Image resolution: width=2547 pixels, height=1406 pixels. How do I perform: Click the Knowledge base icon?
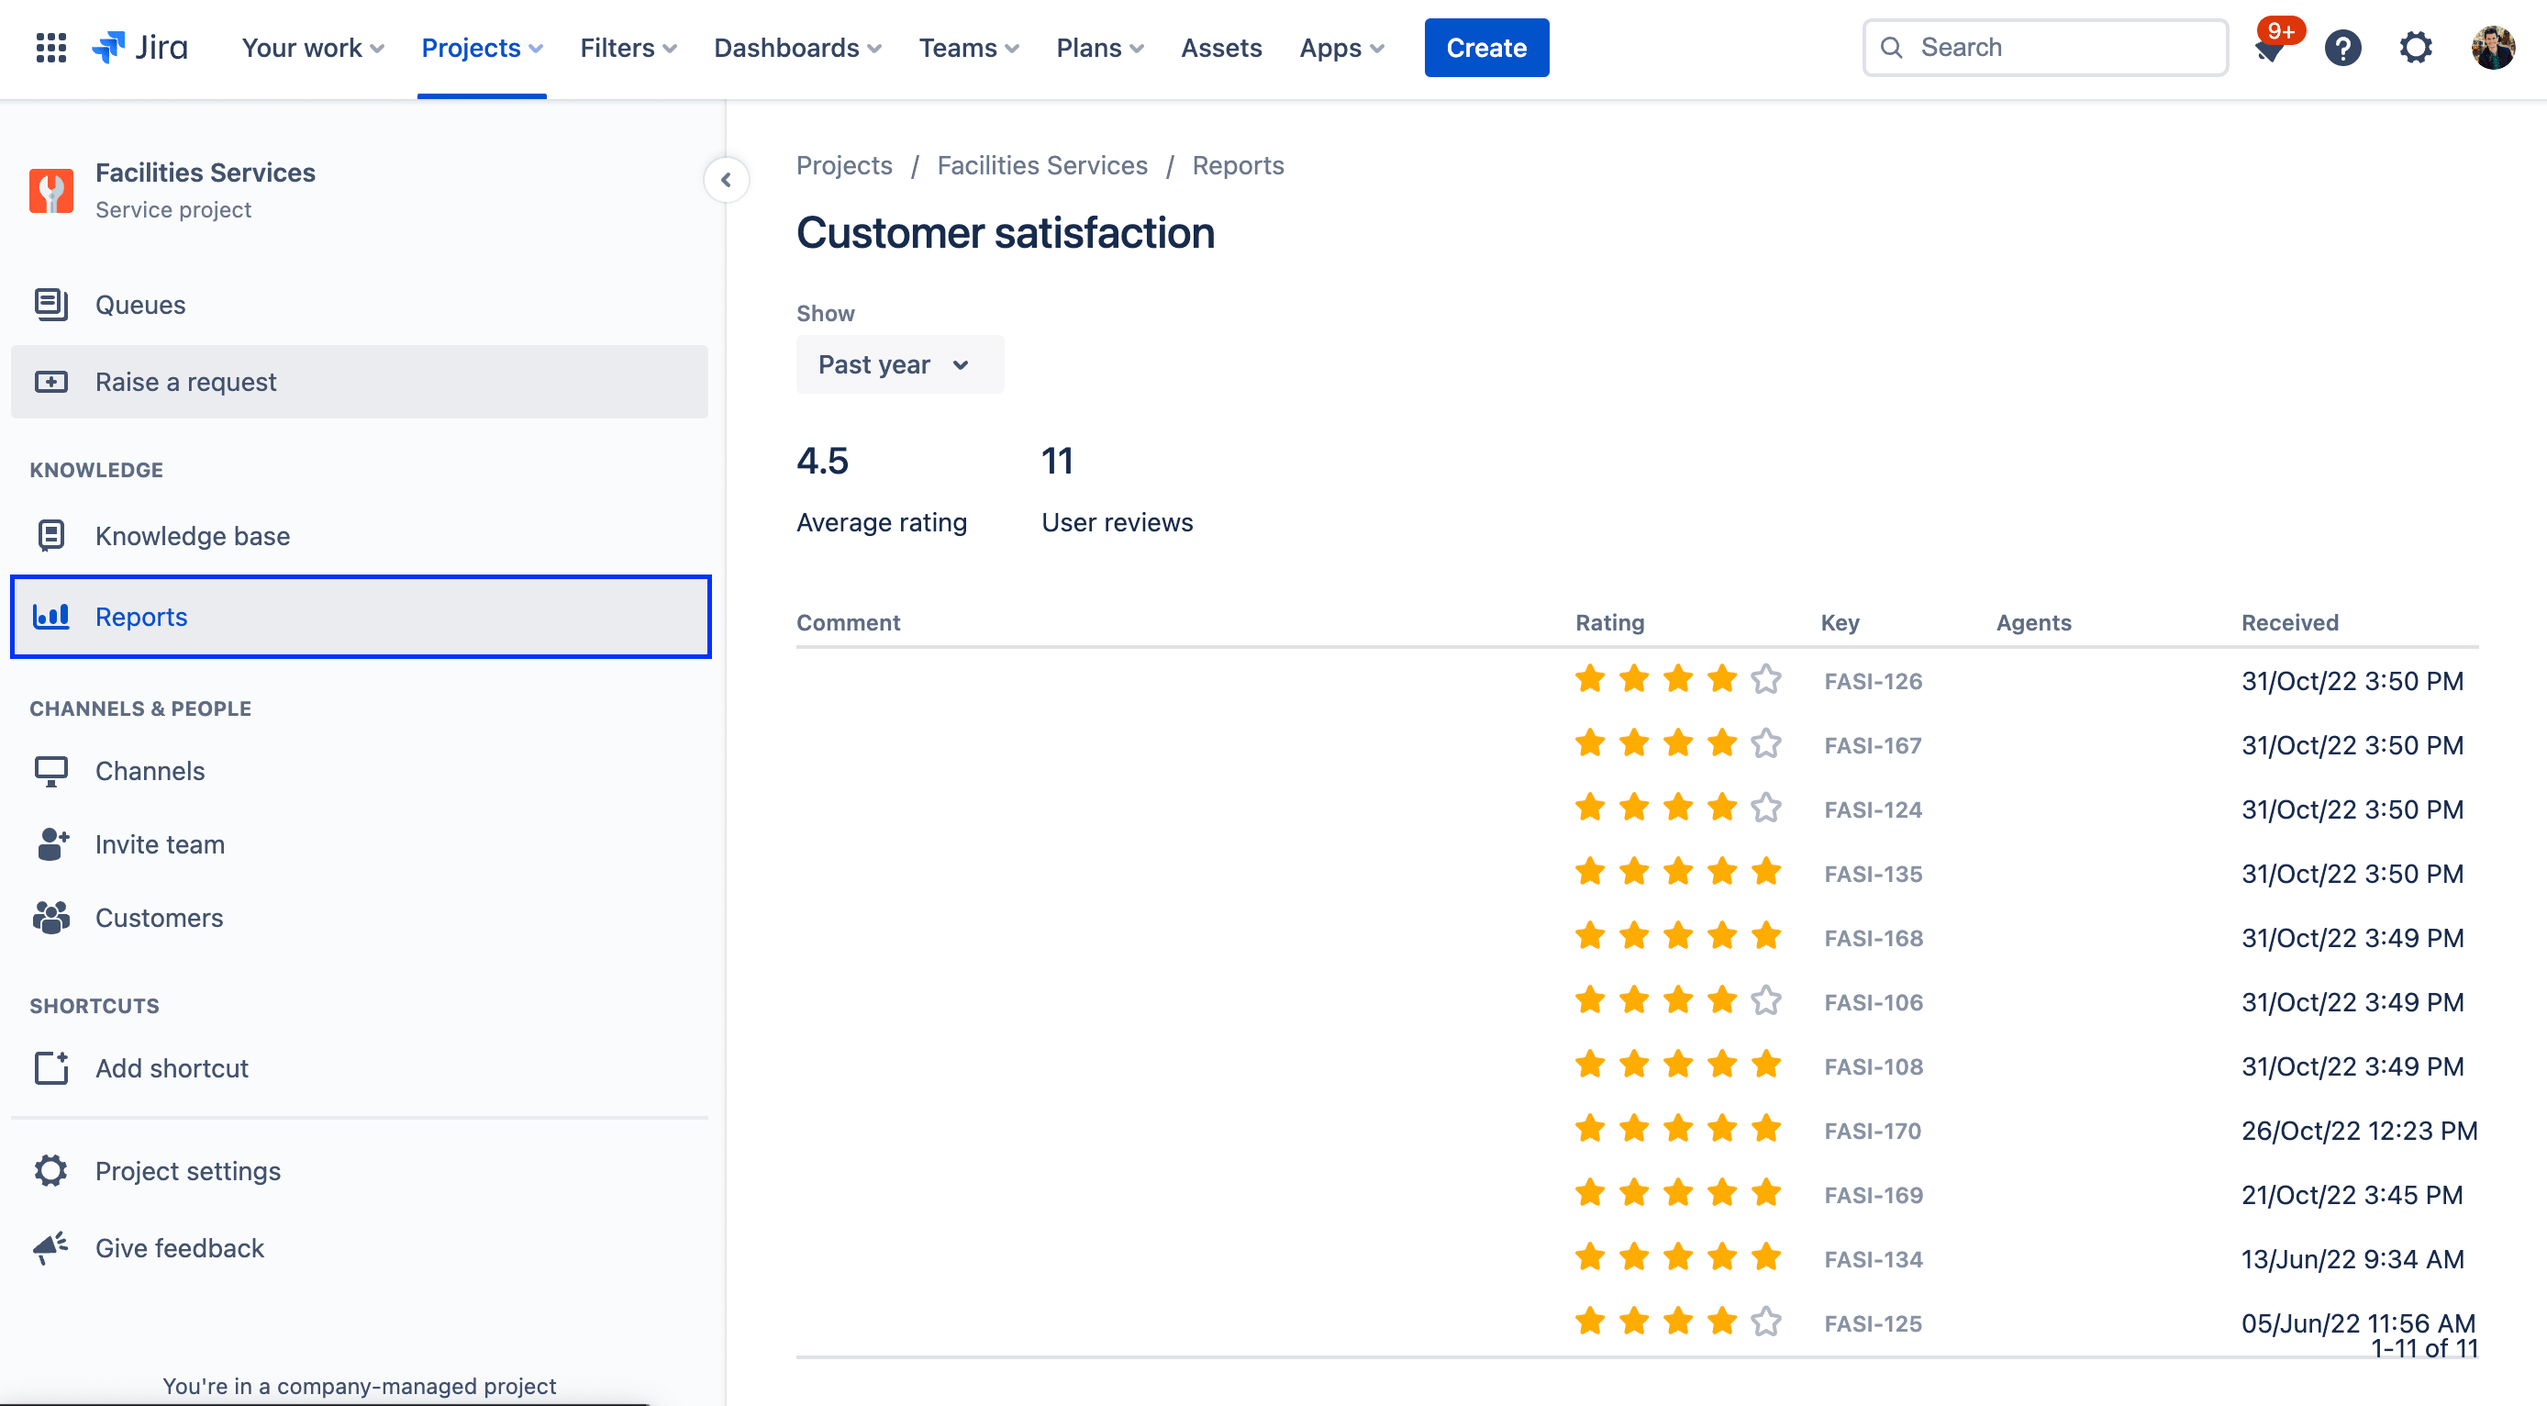tap(52, 533)
